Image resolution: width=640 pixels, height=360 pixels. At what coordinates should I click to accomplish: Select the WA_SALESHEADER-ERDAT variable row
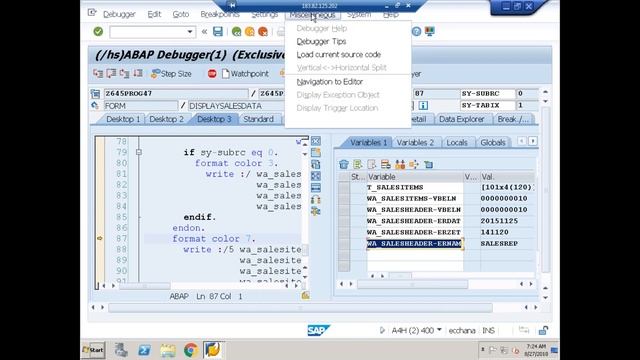coord(415,221)
